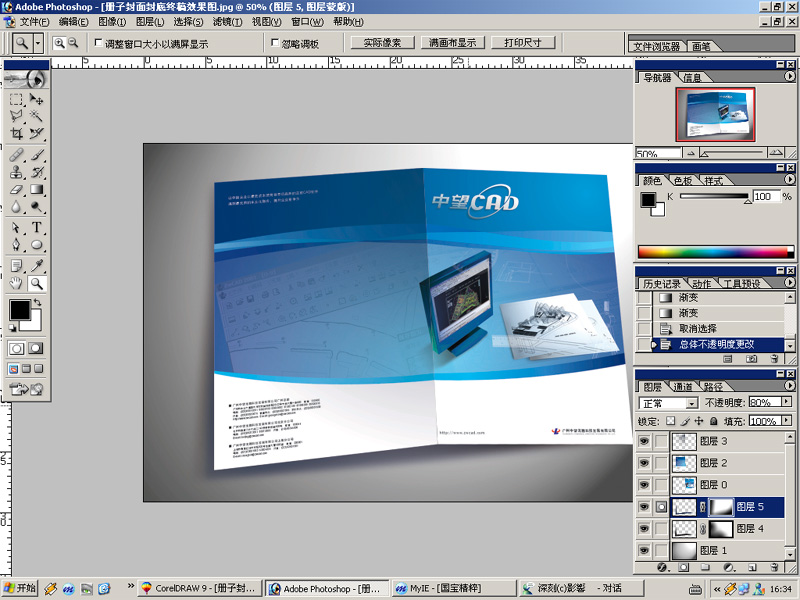Click add layer style icon
Image resolution: width=800 pixels, height=600 pixels.
tap(662, 567)
